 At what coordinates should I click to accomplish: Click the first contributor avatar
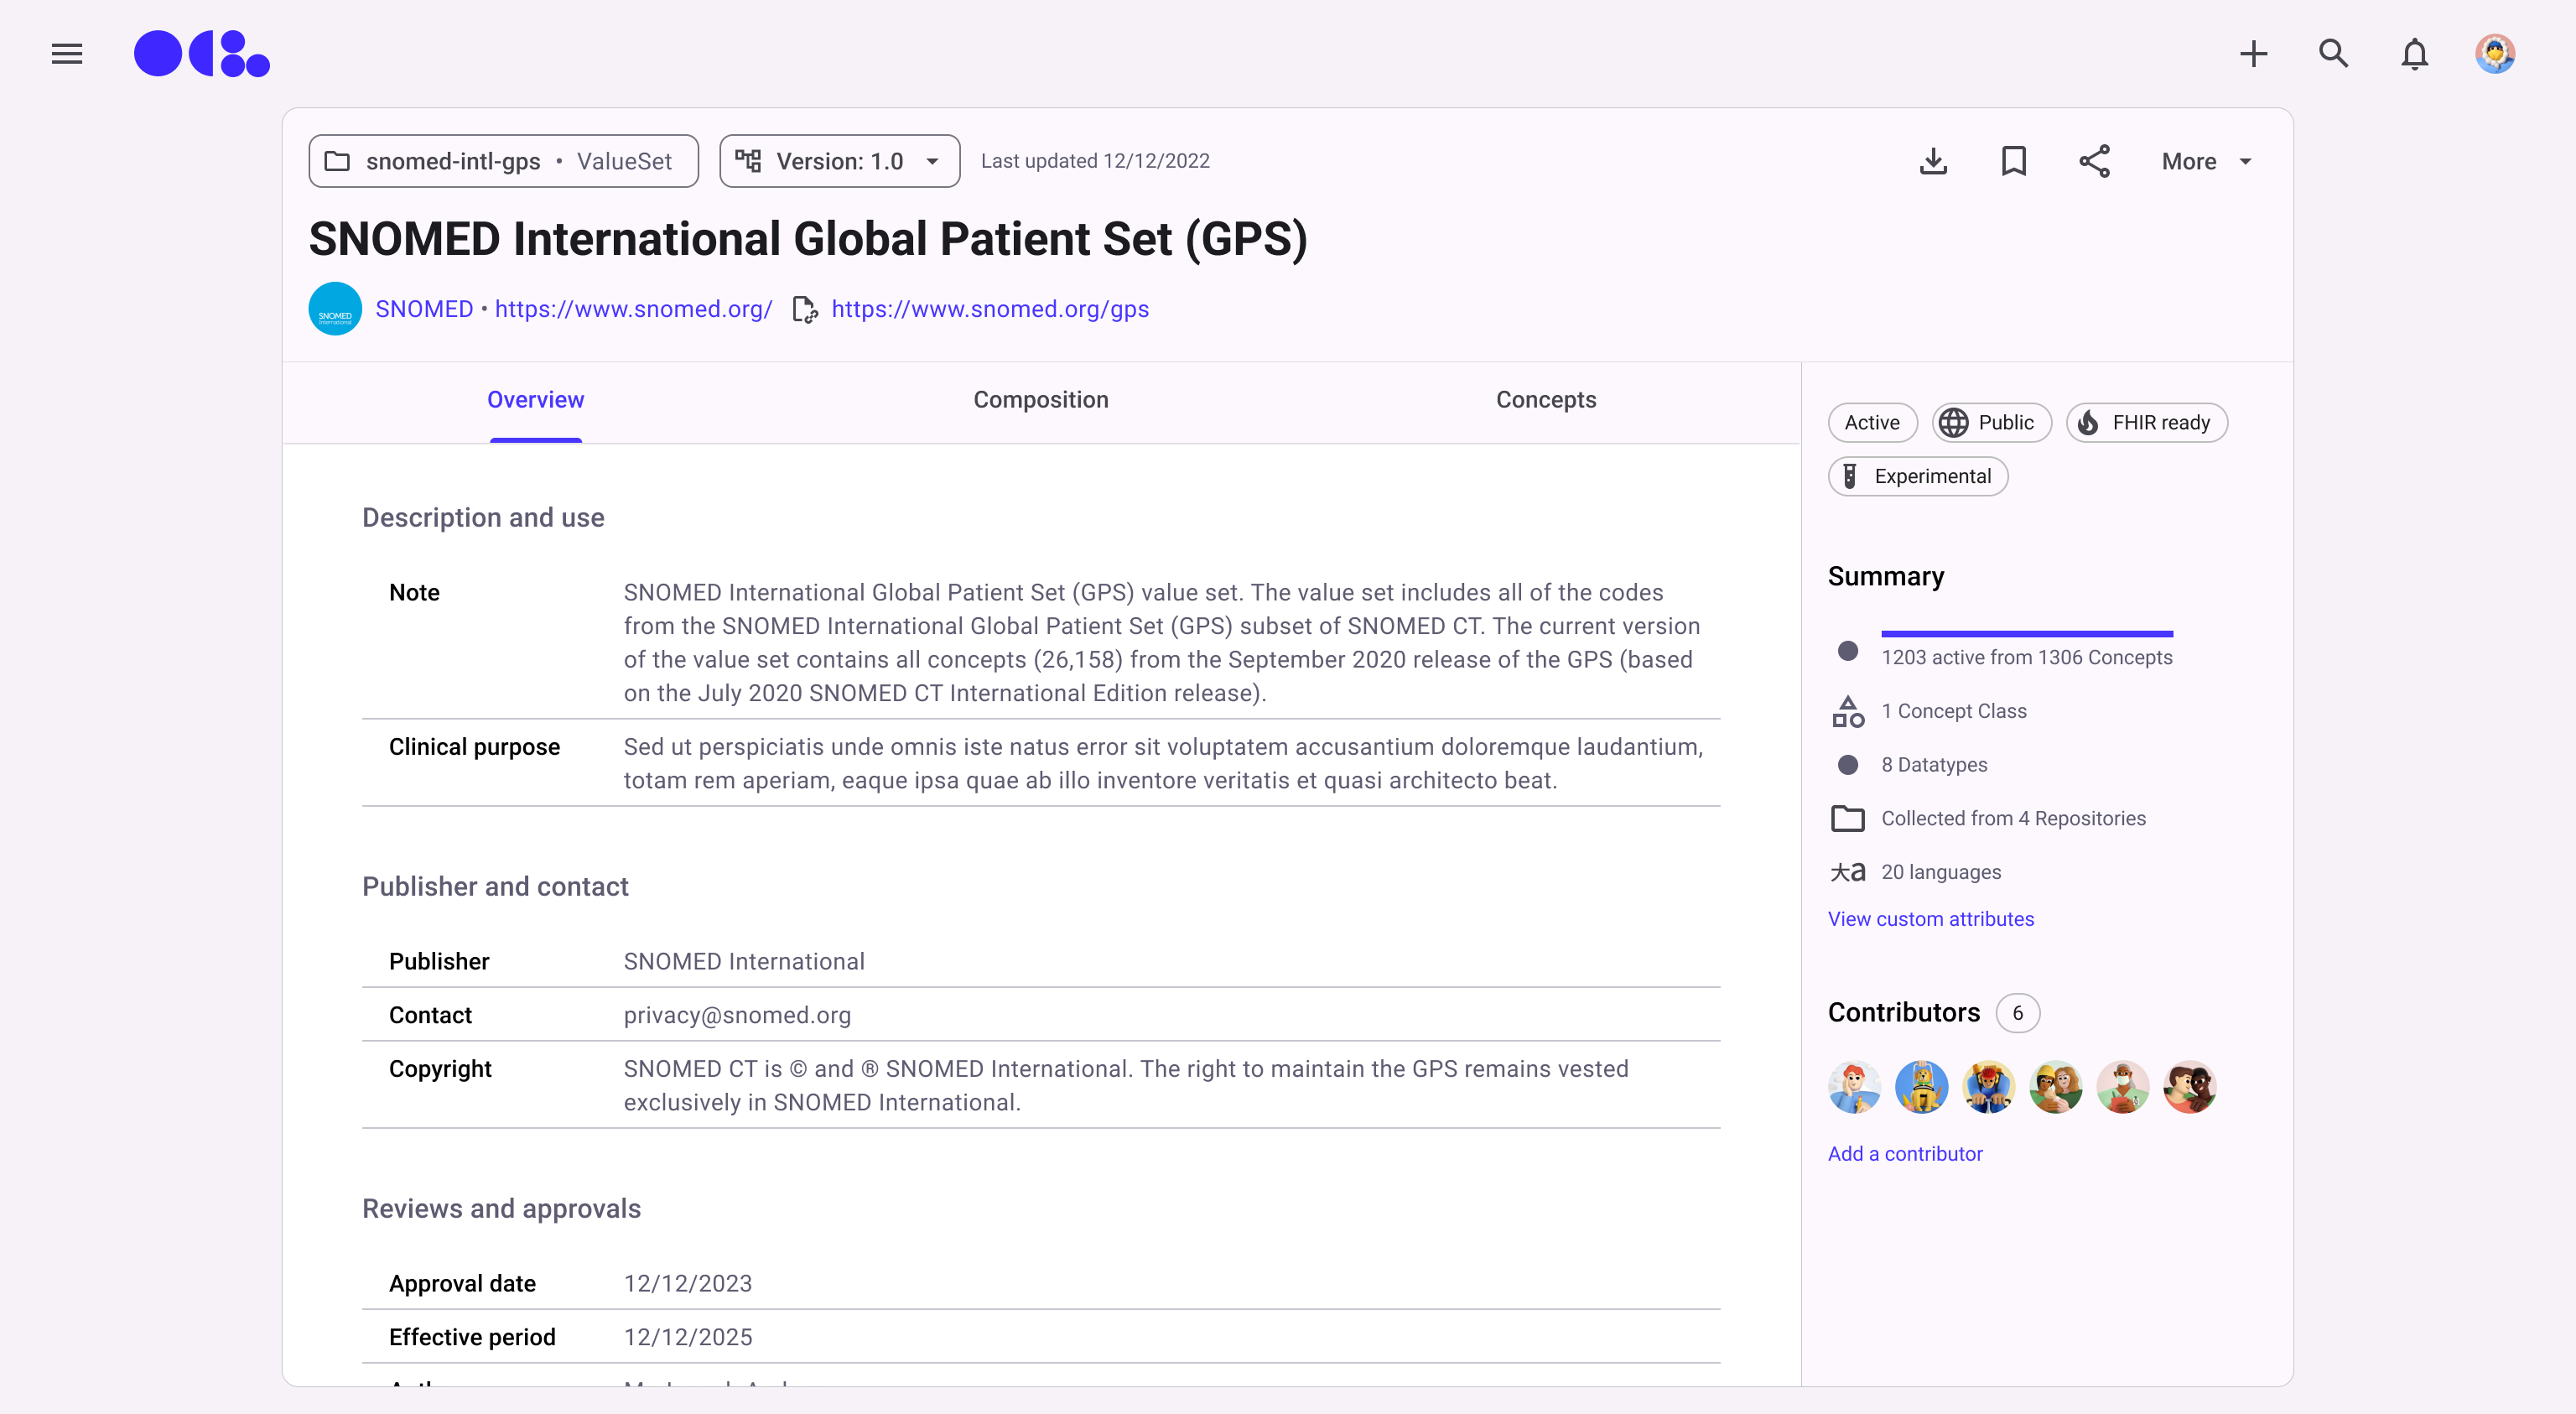click(x=1853, y=1087)
